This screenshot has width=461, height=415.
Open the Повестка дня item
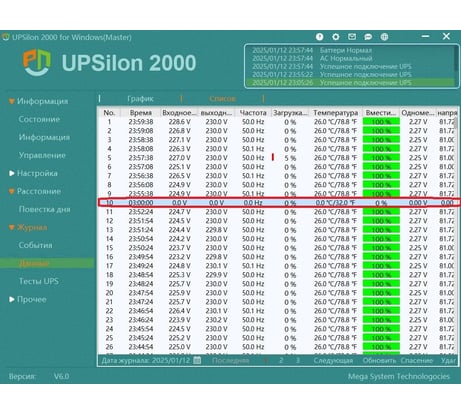click(44, 209)
